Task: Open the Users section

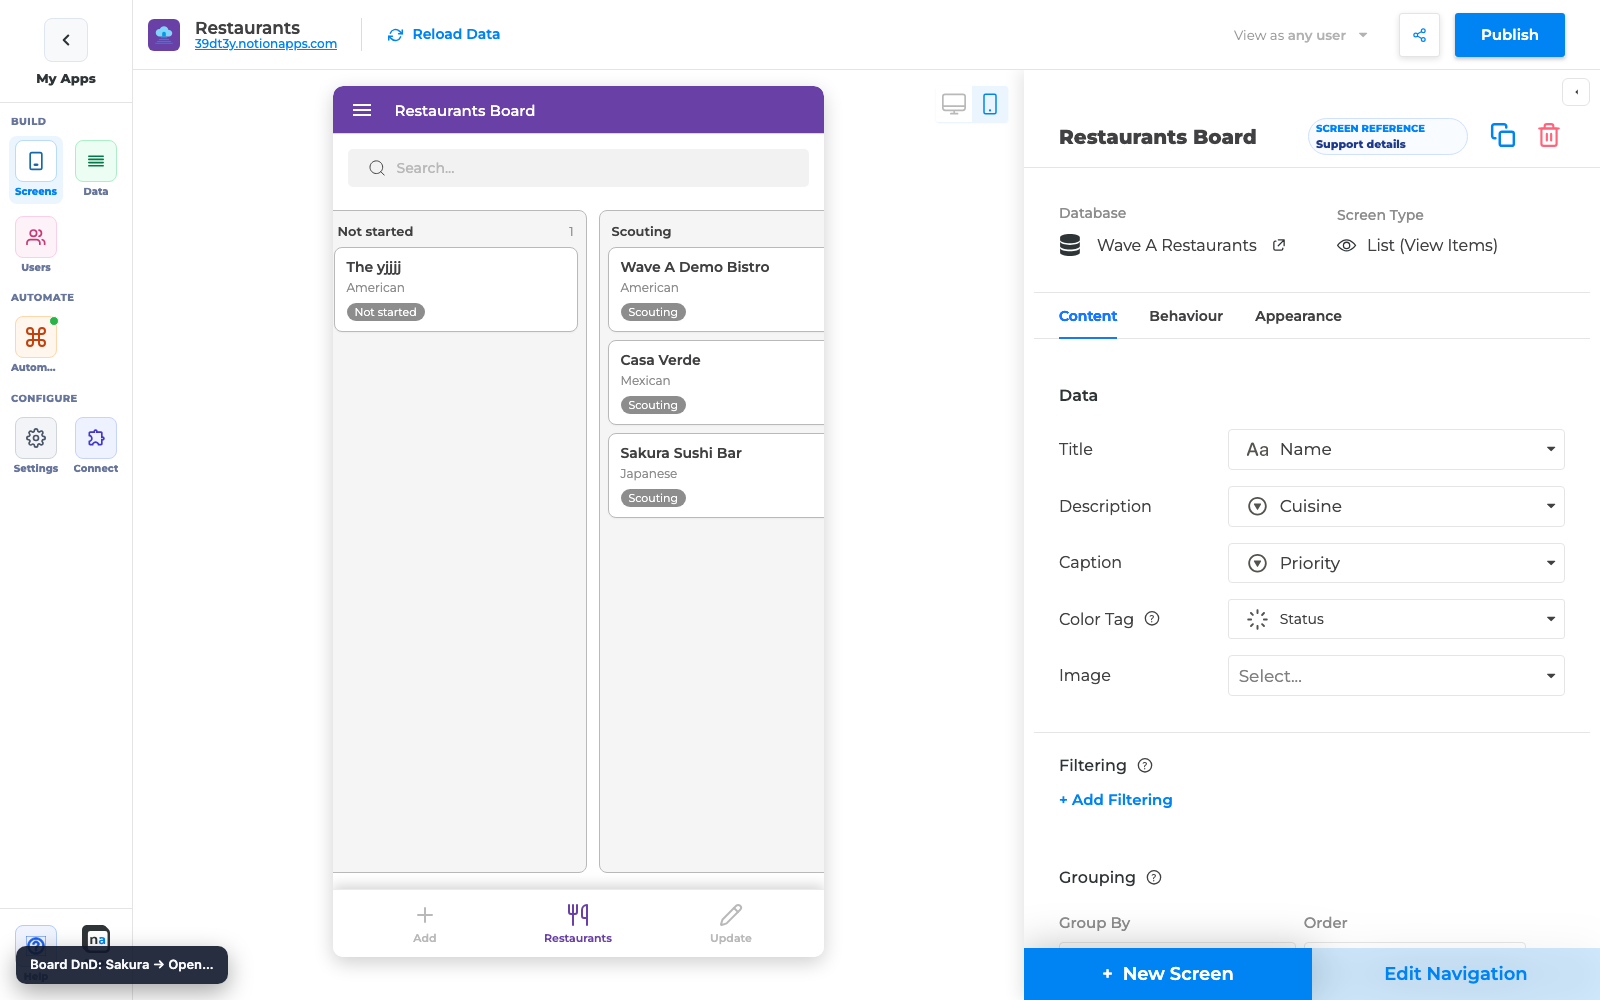Action: (36, 245)
